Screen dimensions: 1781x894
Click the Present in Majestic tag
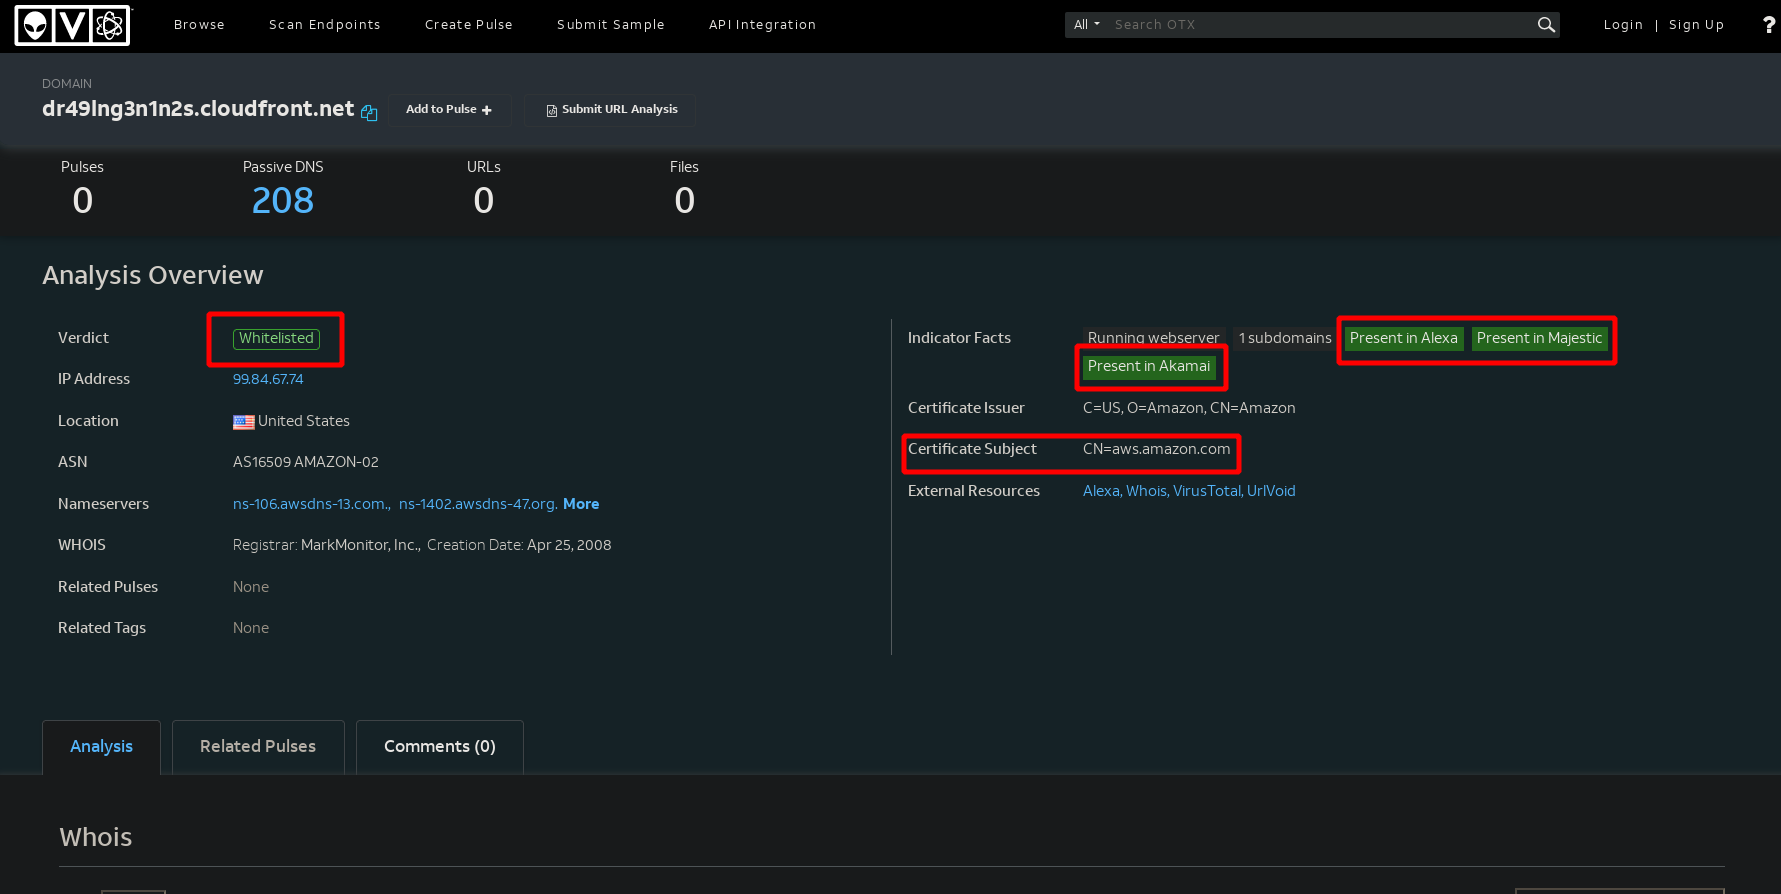coord(1539,339)
